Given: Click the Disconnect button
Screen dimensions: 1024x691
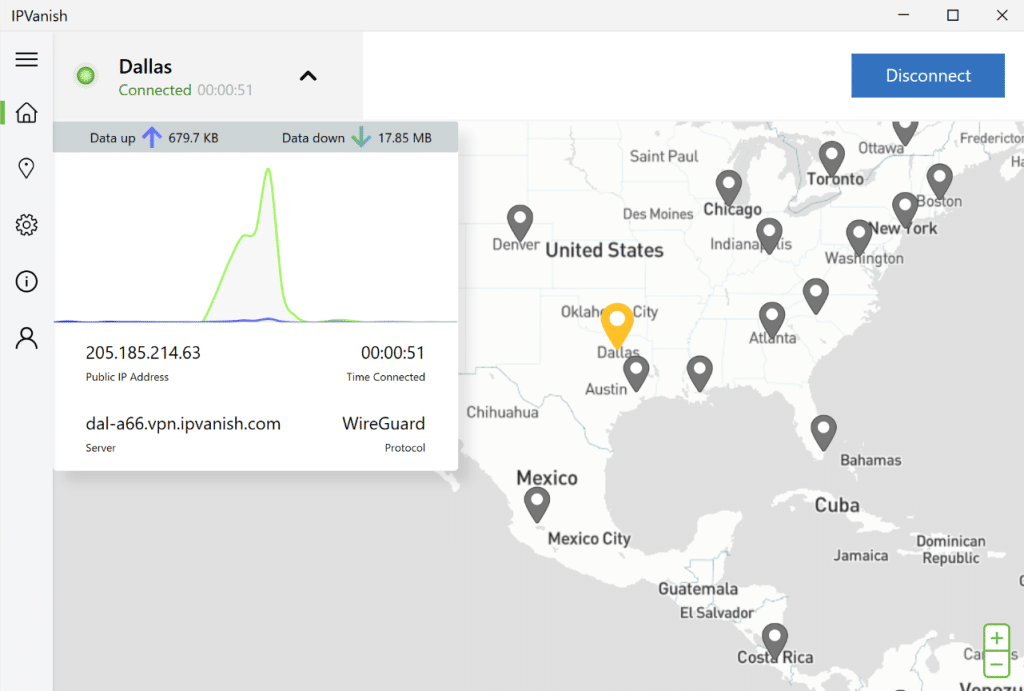Looking at the screenshot, I should pyautogui.click(x=927, y=75).
